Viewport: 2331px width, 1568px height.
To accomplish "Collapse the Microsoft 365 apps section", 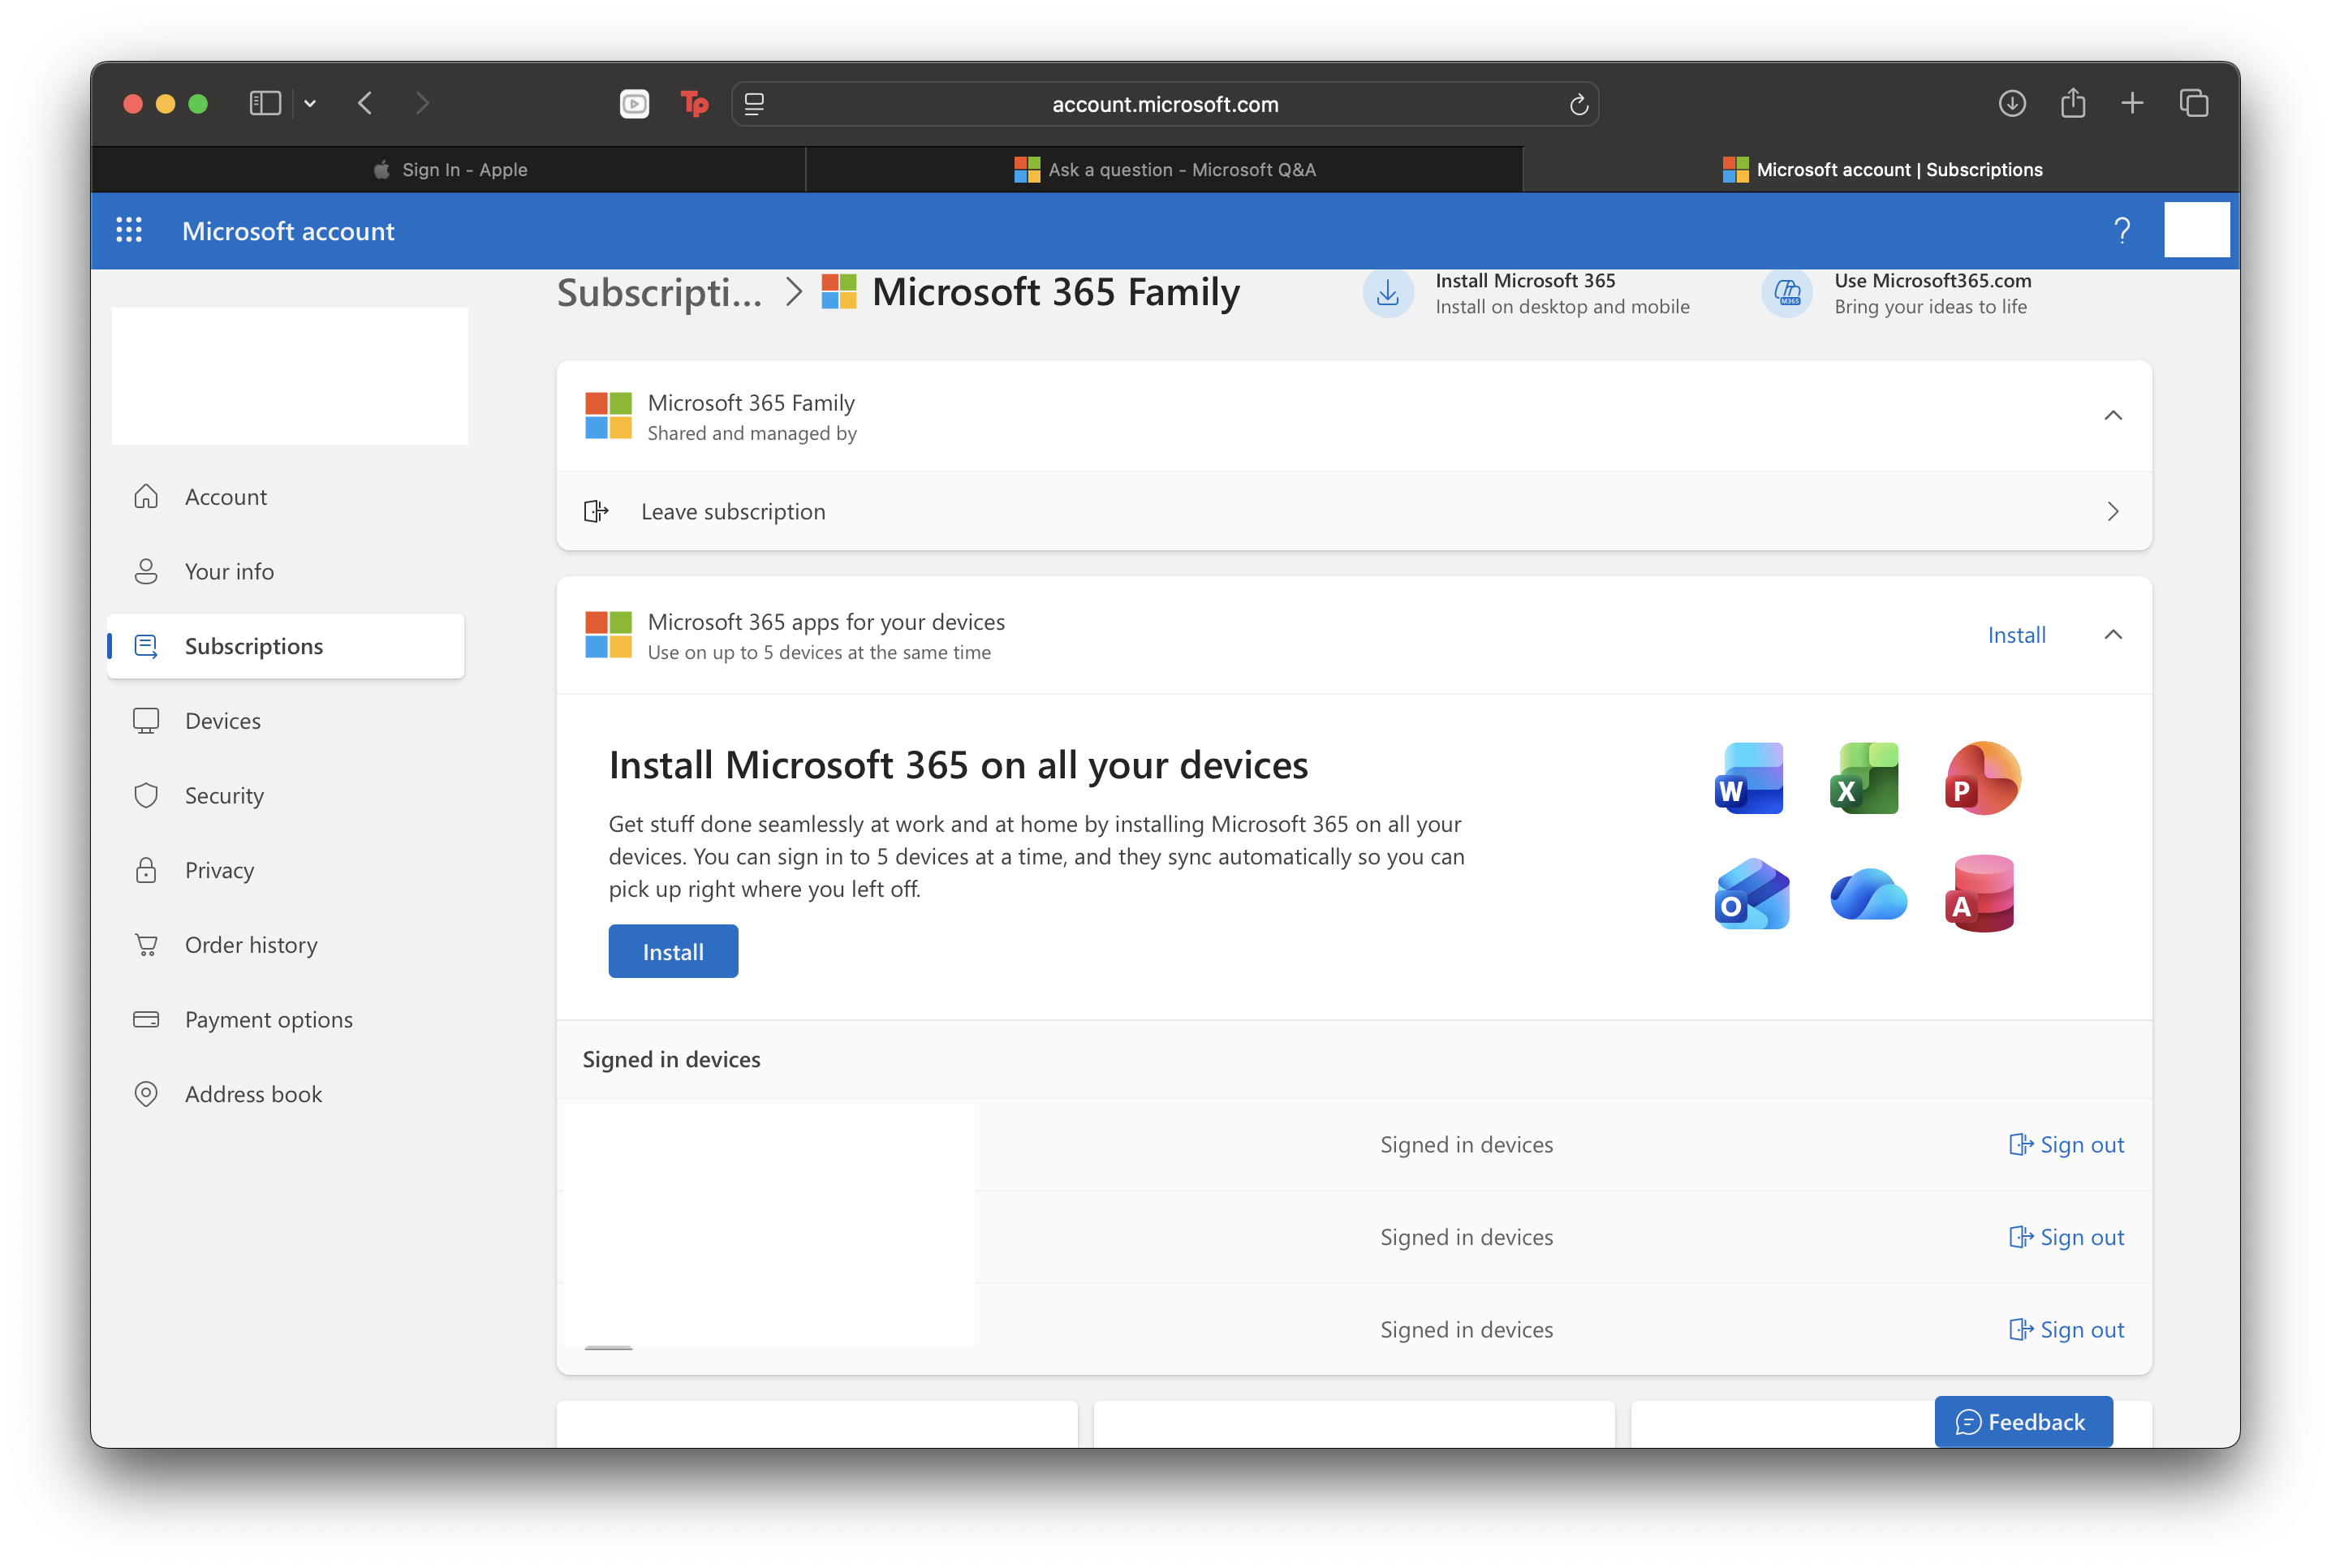I will click(x=2112, y=635).
